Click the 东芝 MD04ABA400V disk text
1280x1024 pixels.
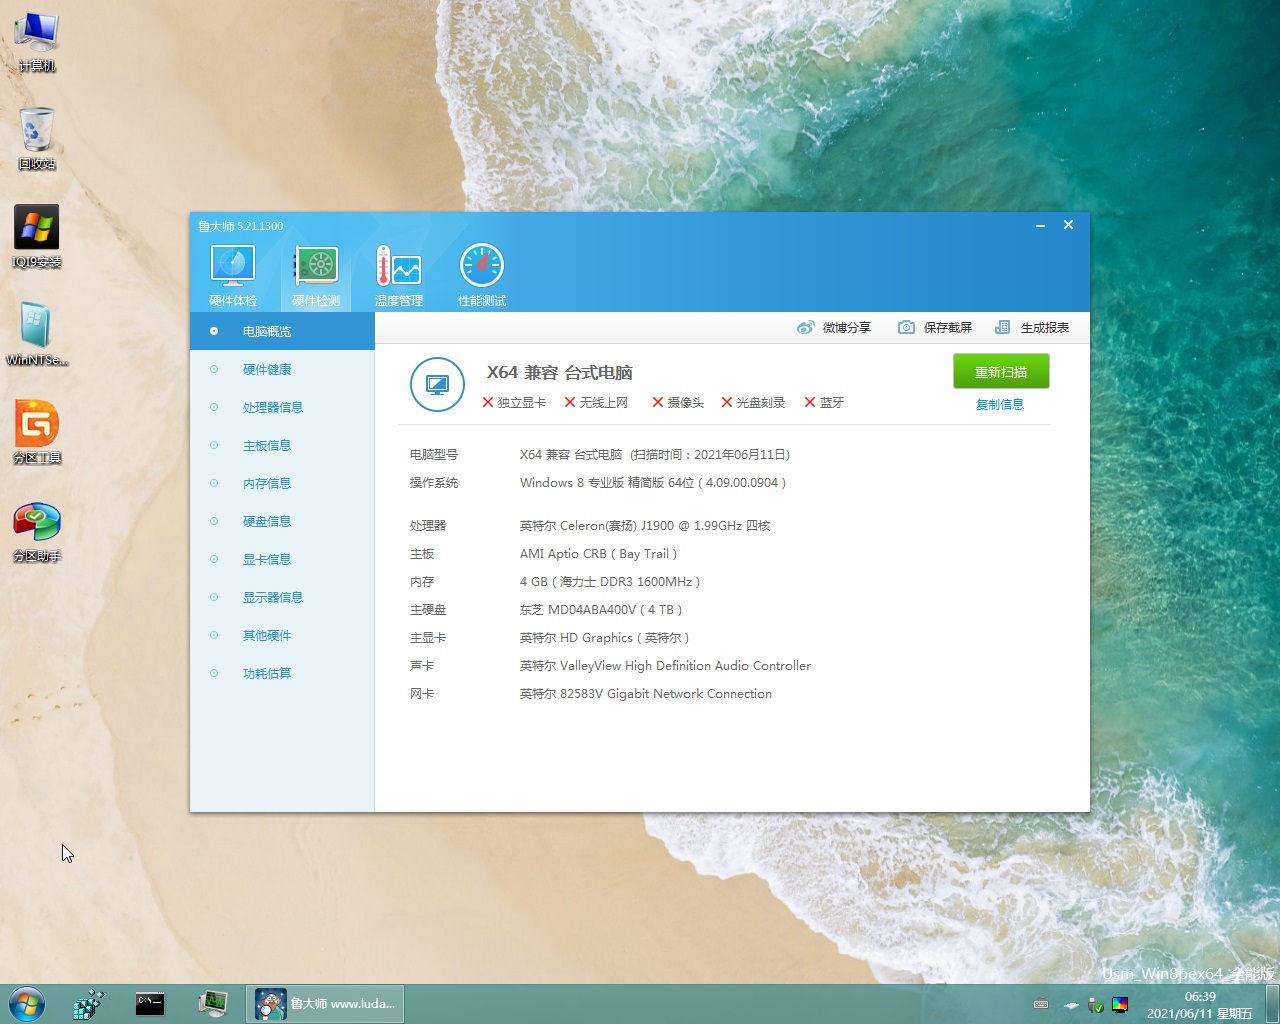601,609
